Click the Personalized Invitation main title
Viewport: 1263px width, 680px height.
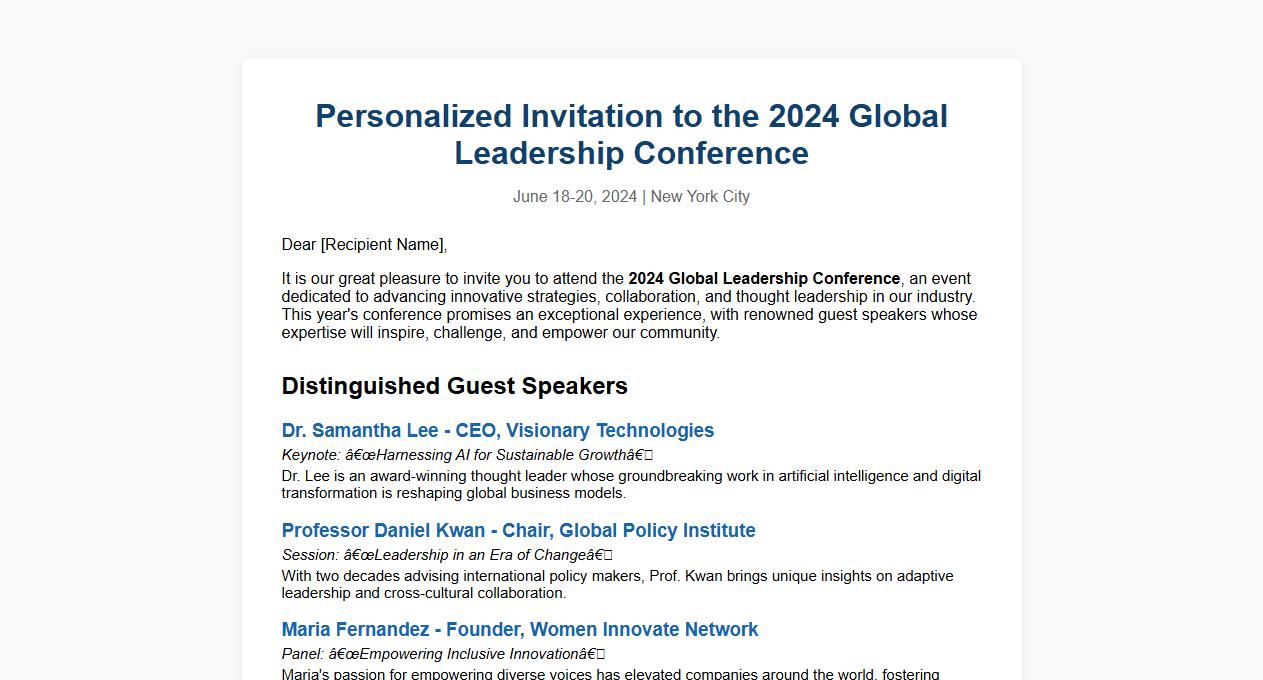[x=631, y=134]
